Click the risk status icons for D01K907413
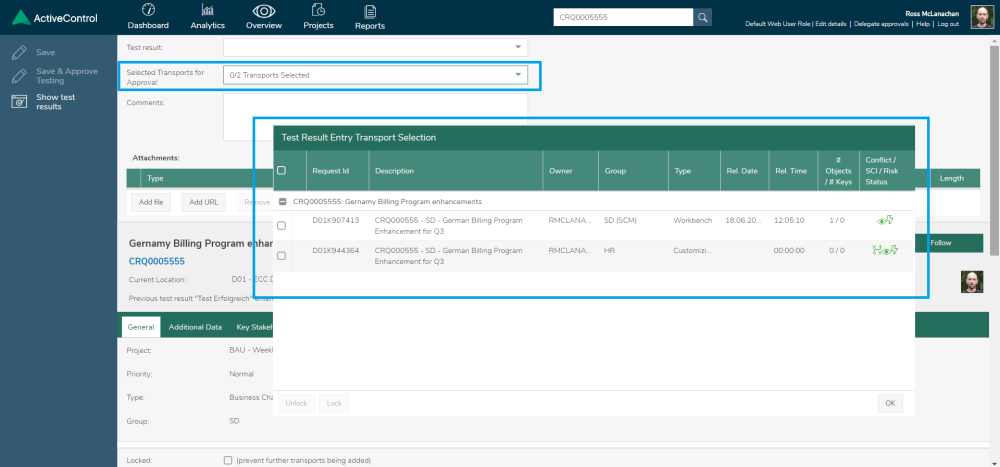This screenshot has height=467, width=1000. pos(885,220)
